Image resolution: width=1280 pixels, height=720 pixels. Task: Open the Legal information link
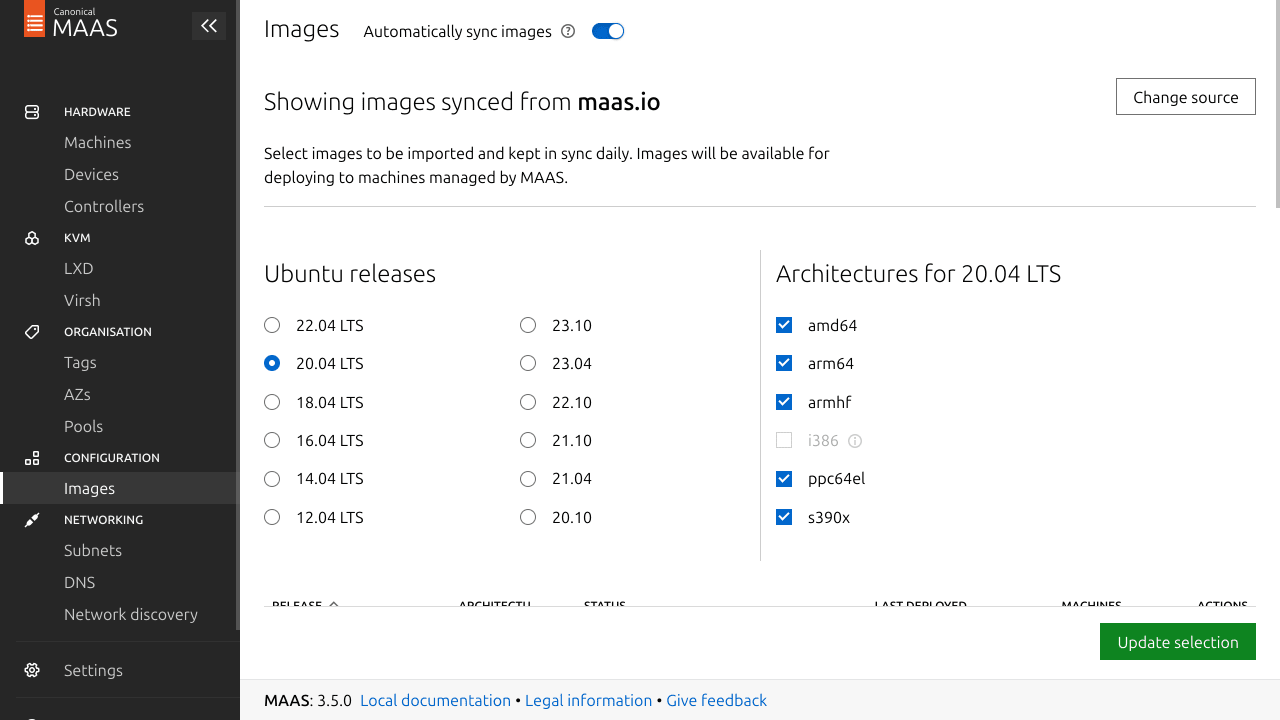(588, 700)
